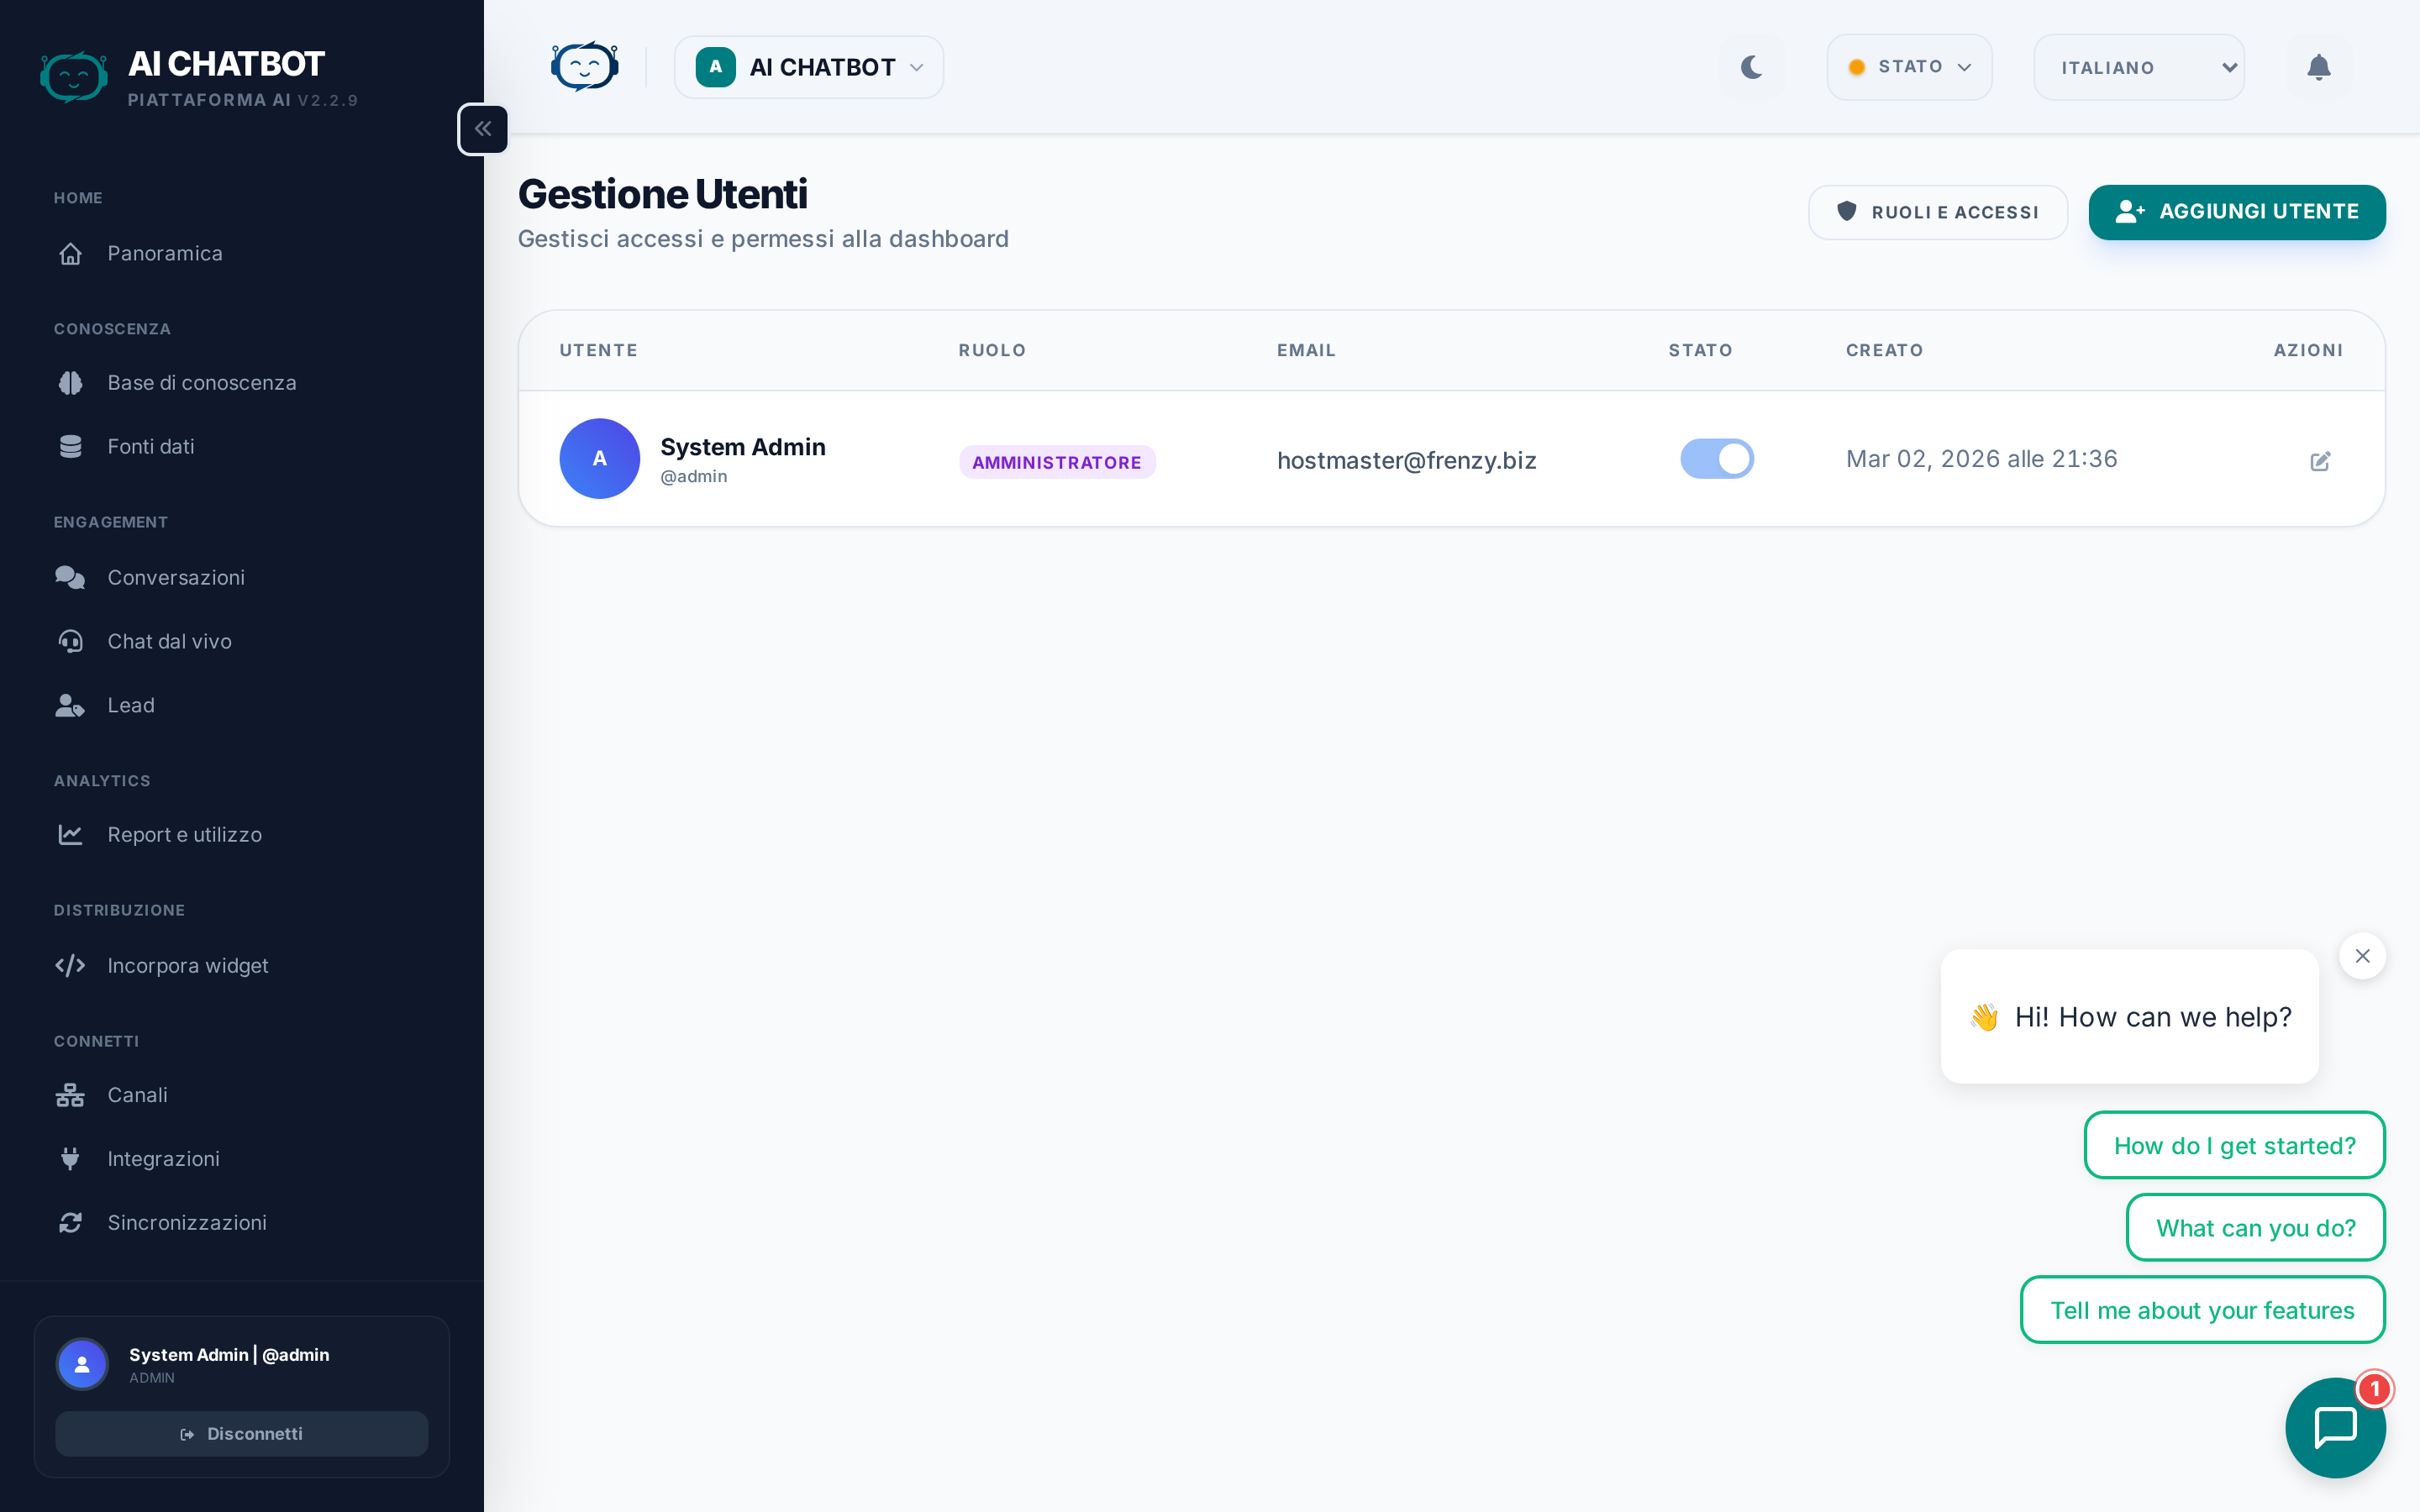
Task: Expand the AI CHATBOT workspace dropdown
Action: point(808,67)
